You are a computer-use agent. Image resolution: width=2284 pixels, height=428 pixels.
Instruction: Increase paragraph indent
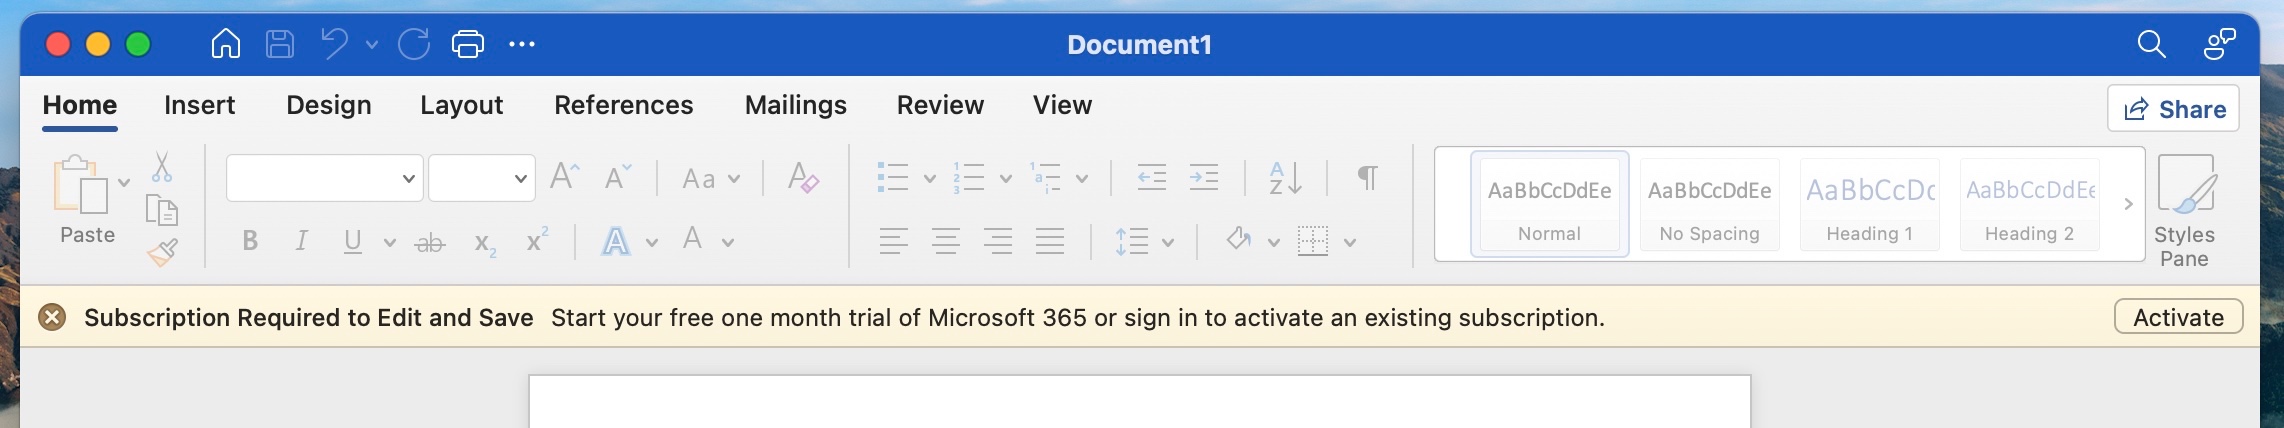1203,178
